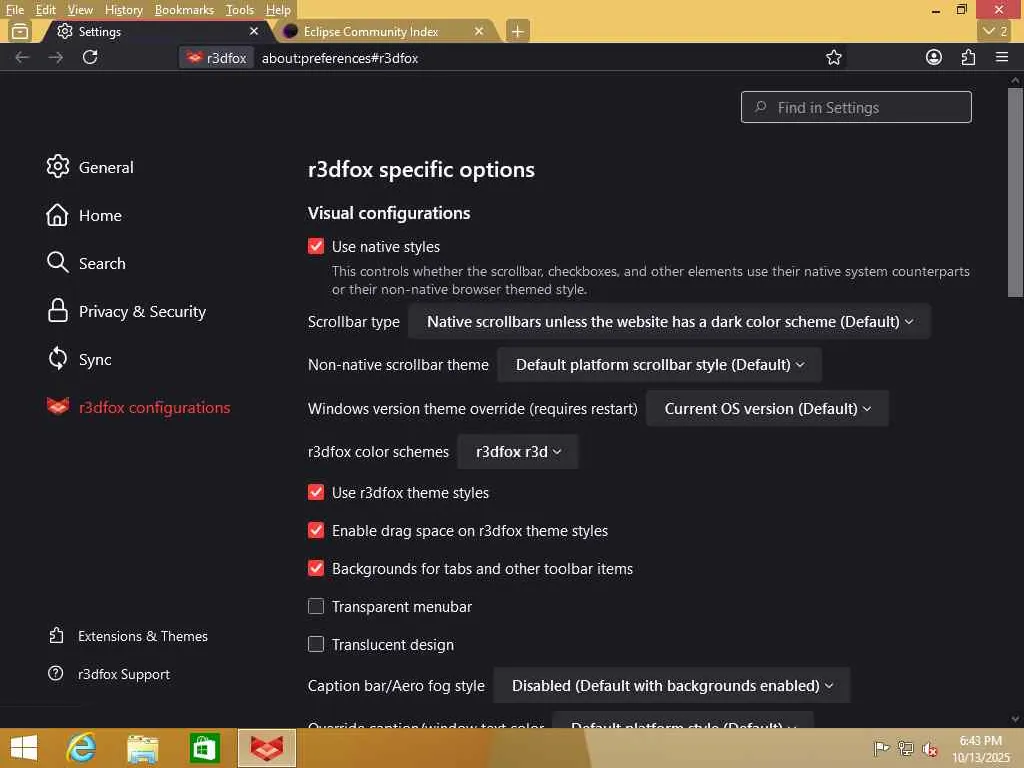Open network icon in system tray
This screenshot has height=768, width=1024.
[x=905, y=748]
